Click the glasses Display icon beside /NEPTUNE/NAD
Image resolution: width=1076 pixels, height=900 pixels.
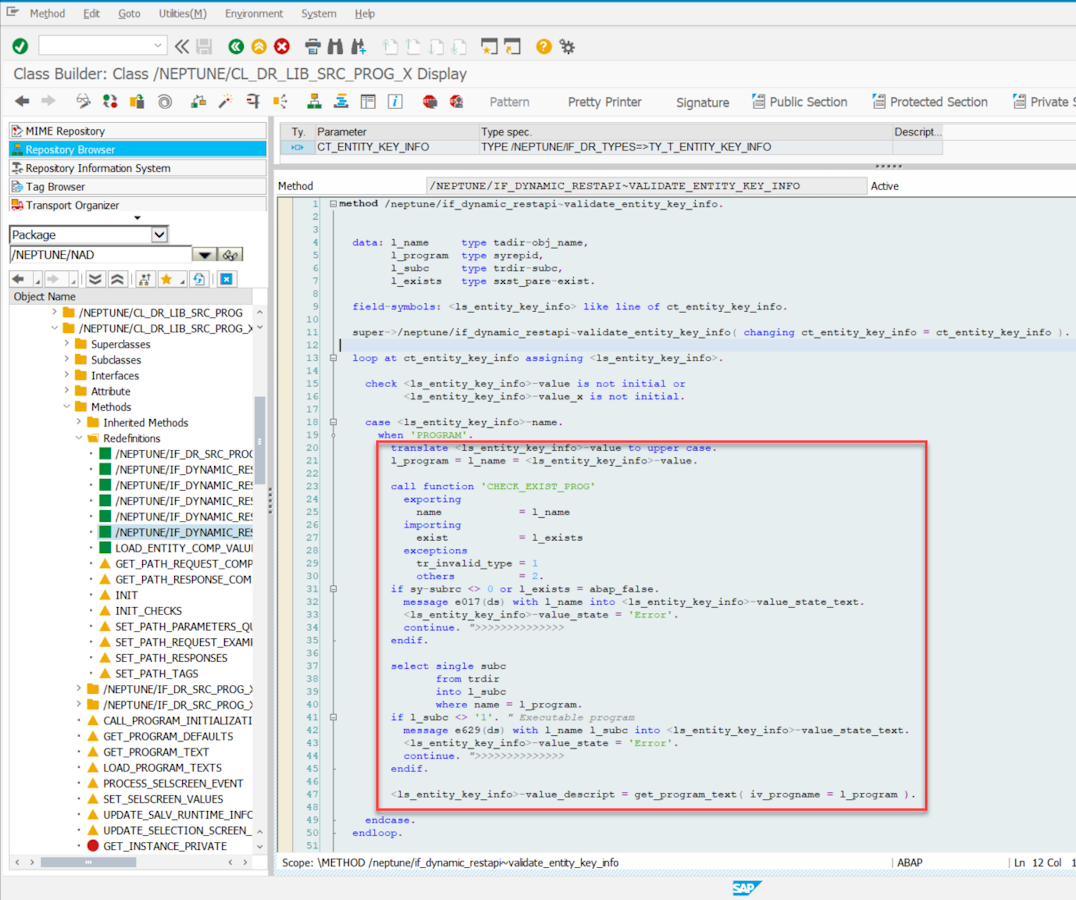pos(231,255)
